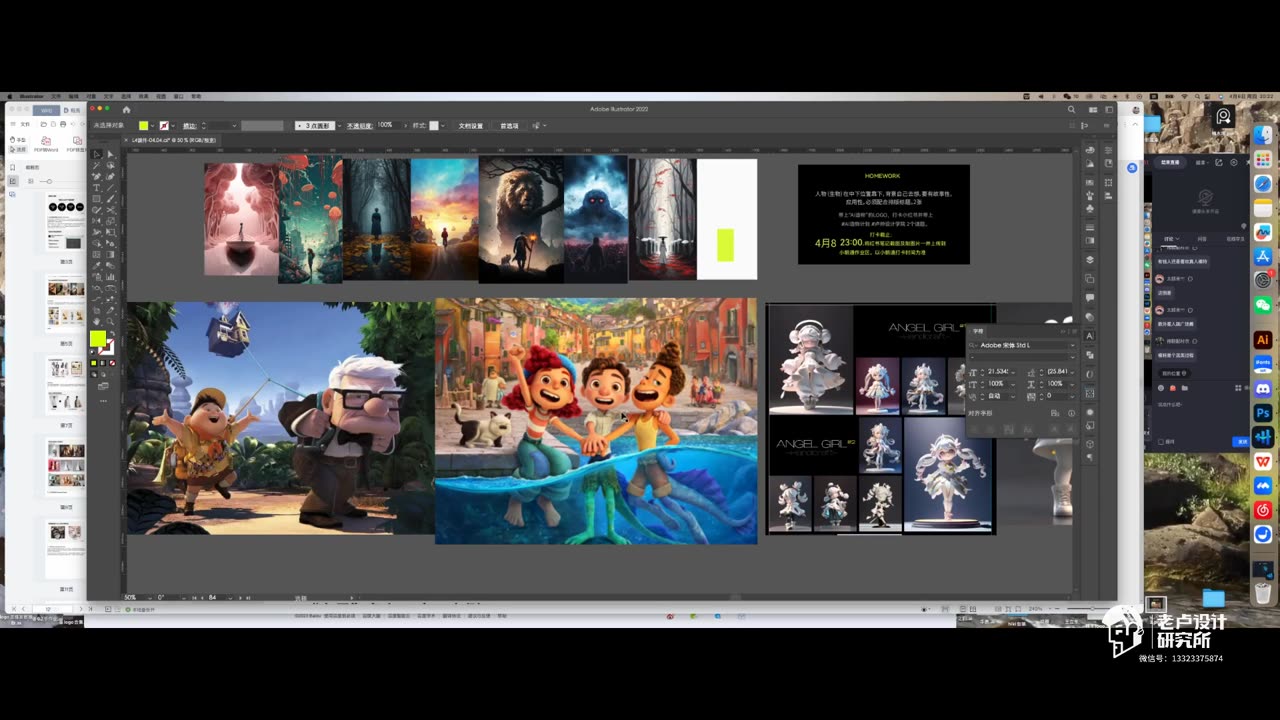Click the blue 发送 send button in chat

(1242, 441)
